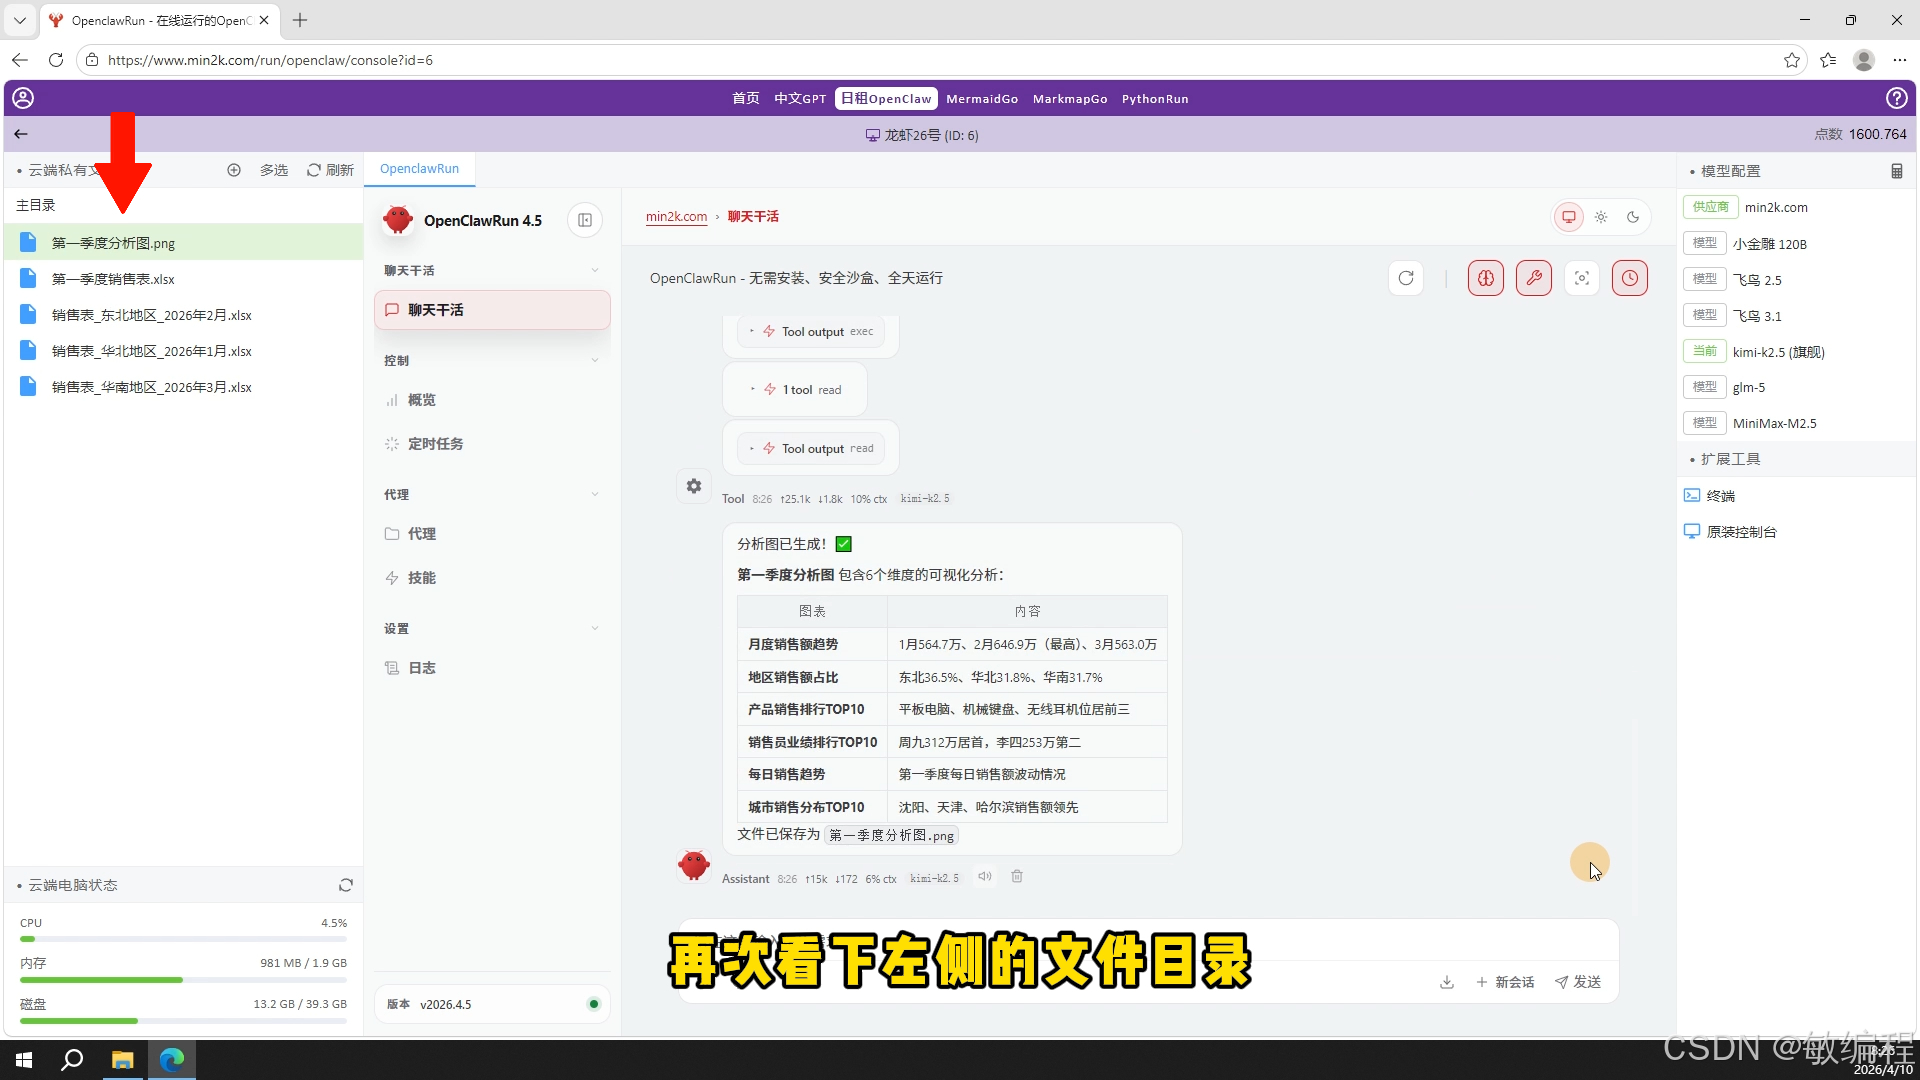Click the clock icon in chat toolbar
The height and width of the screenshot is (1080, 1920).
[1629, 278]
